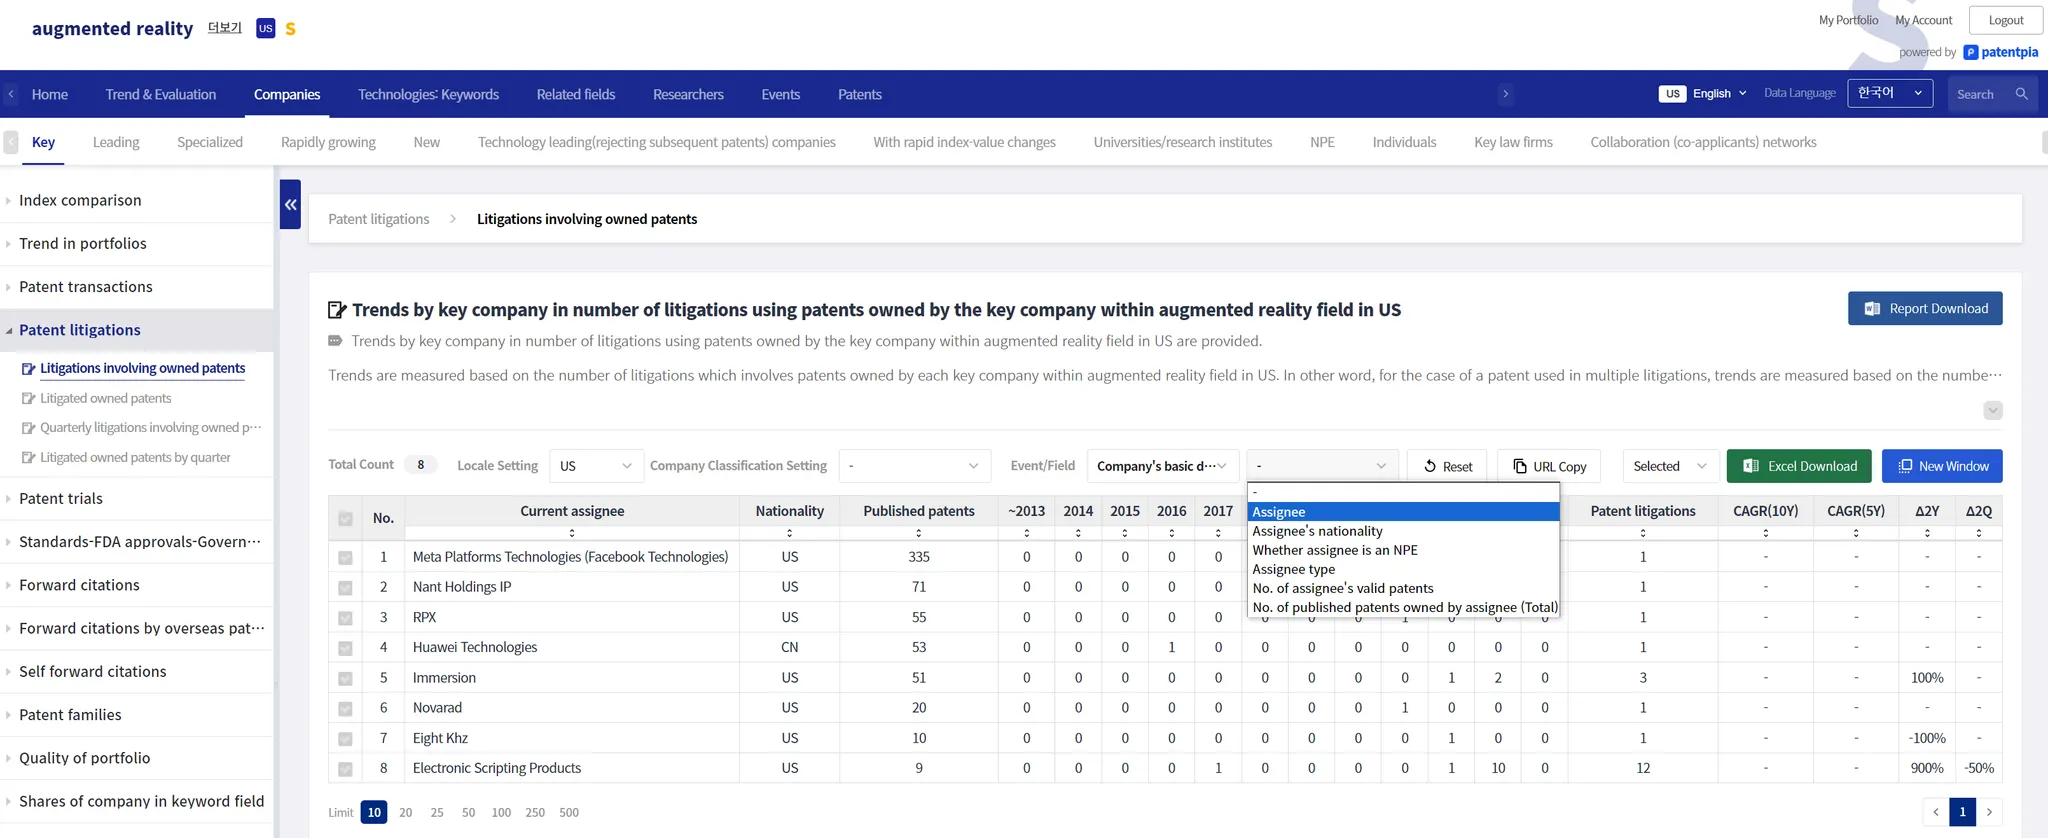Expand Quality of portfolio in sidebar
The width and height of the screenshot is (2048, 838).
click(85, 758)
